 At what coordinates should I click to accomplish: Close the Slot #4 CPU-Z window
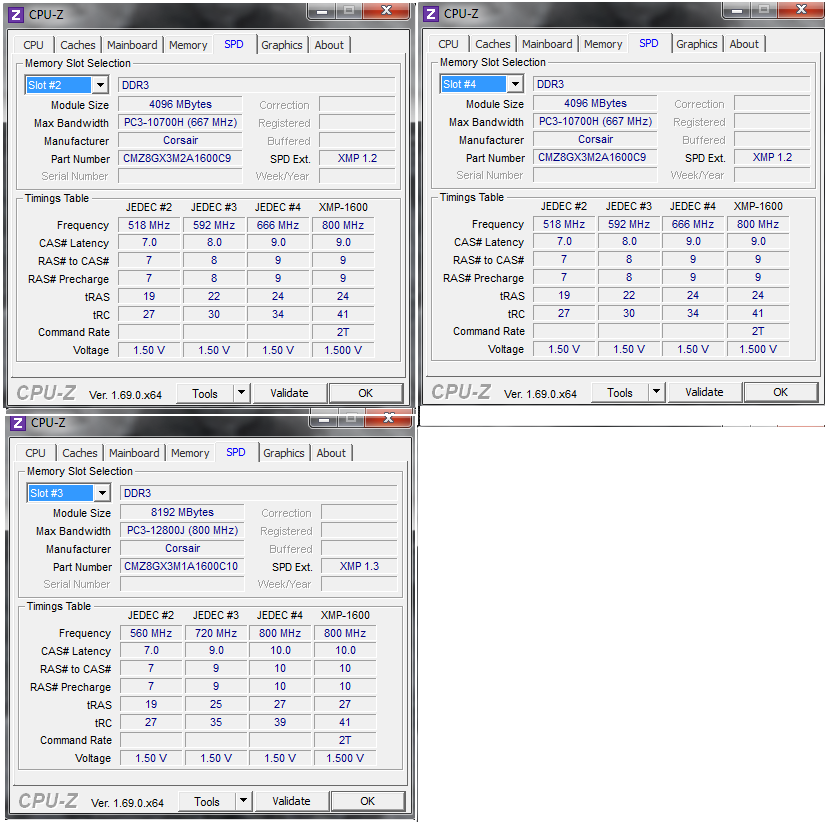pyautogui.click(x=801, y=9)
